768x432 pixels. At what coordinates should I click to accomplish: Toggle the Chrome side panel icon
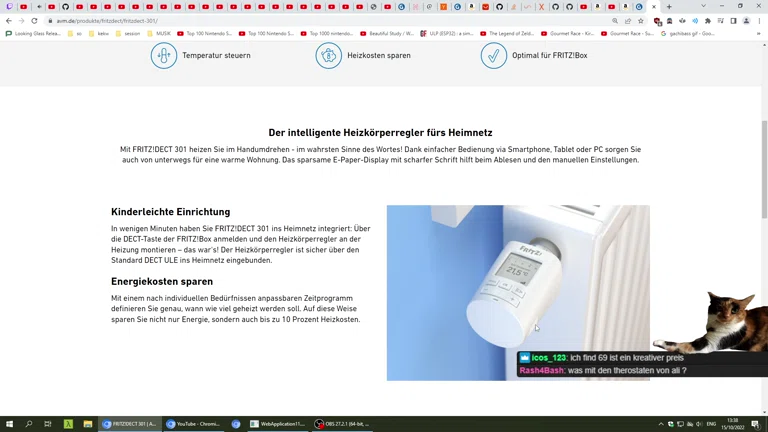[x=733, y=21]
